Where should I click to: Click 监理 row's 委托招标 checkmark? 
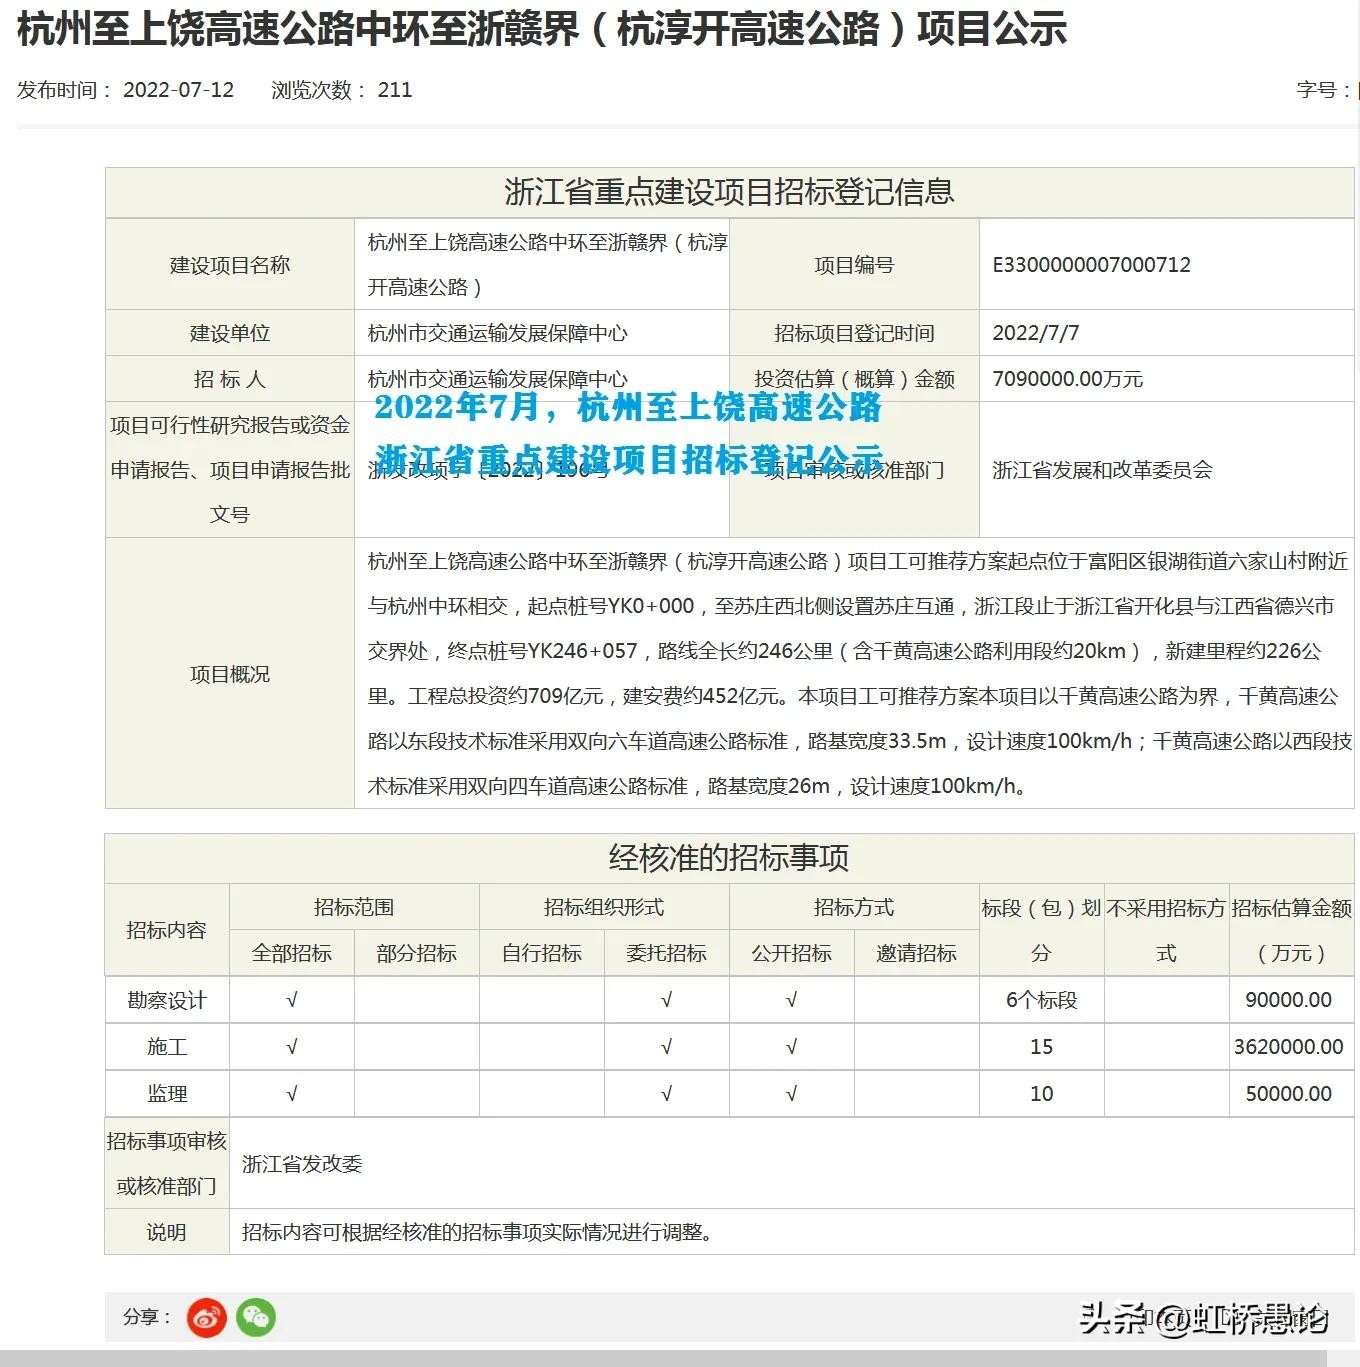(x=667, y=1094)
